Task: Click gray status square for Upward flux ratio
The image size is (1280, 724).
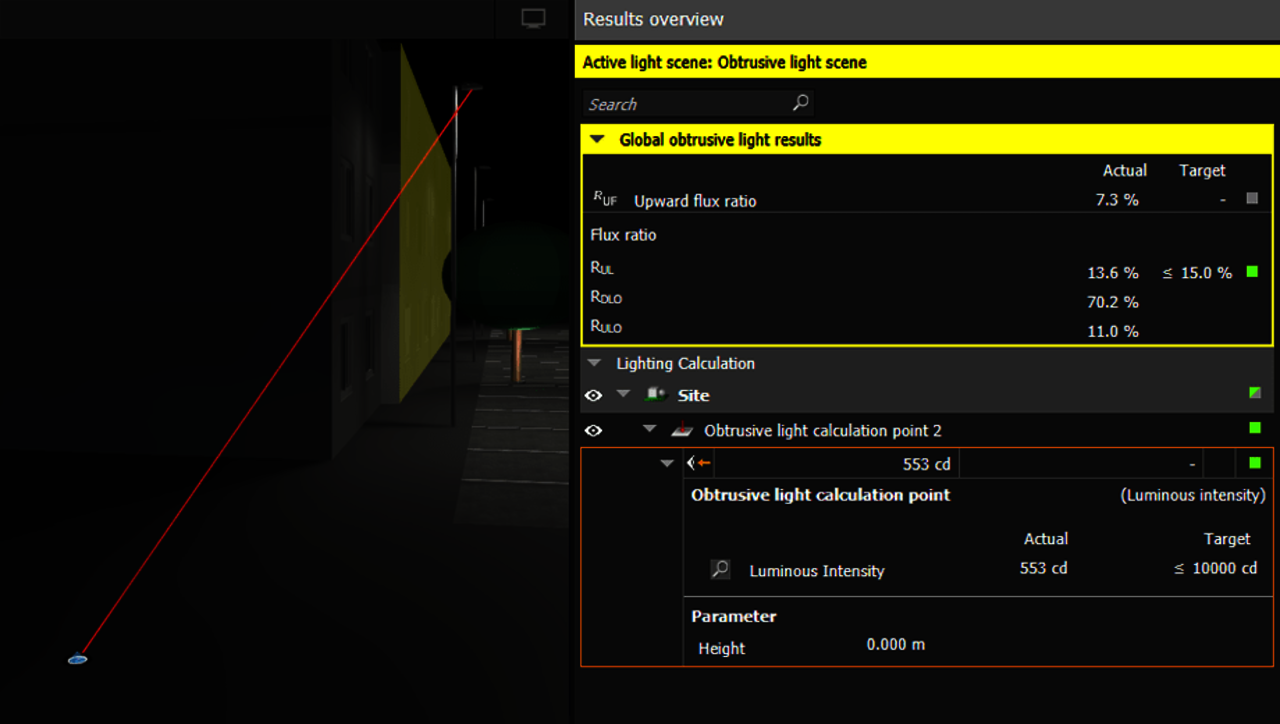Action: click(1252, 199)
